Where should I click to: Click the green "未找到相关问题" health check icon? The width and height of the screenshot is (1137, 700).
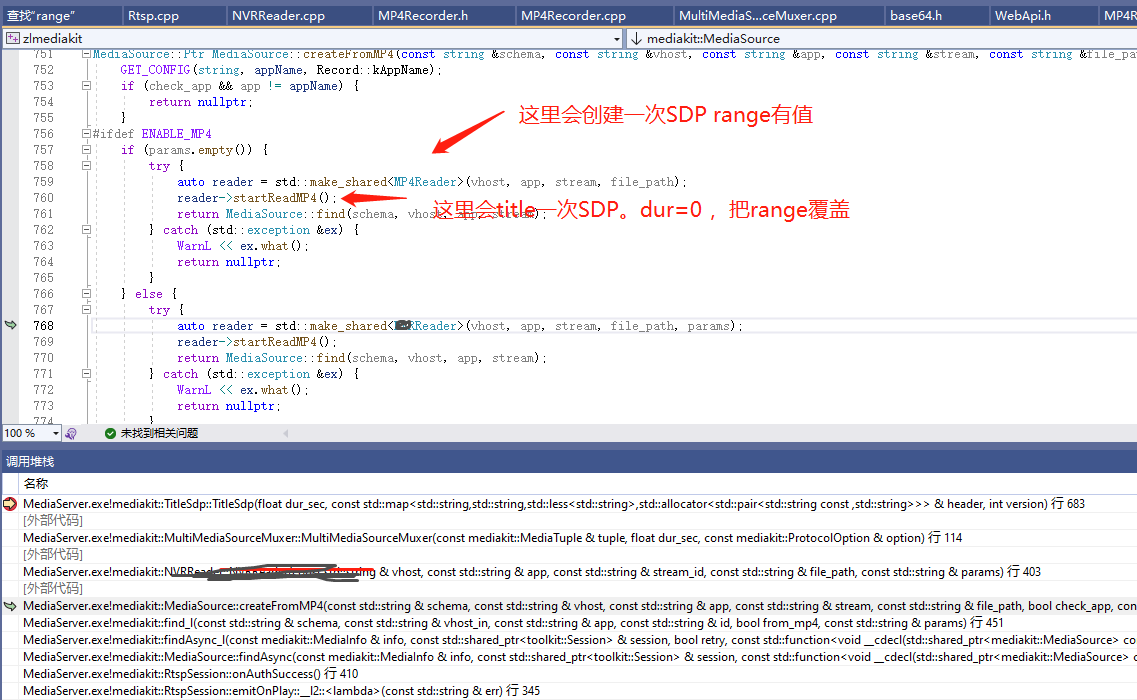click(x=110, y=433)
